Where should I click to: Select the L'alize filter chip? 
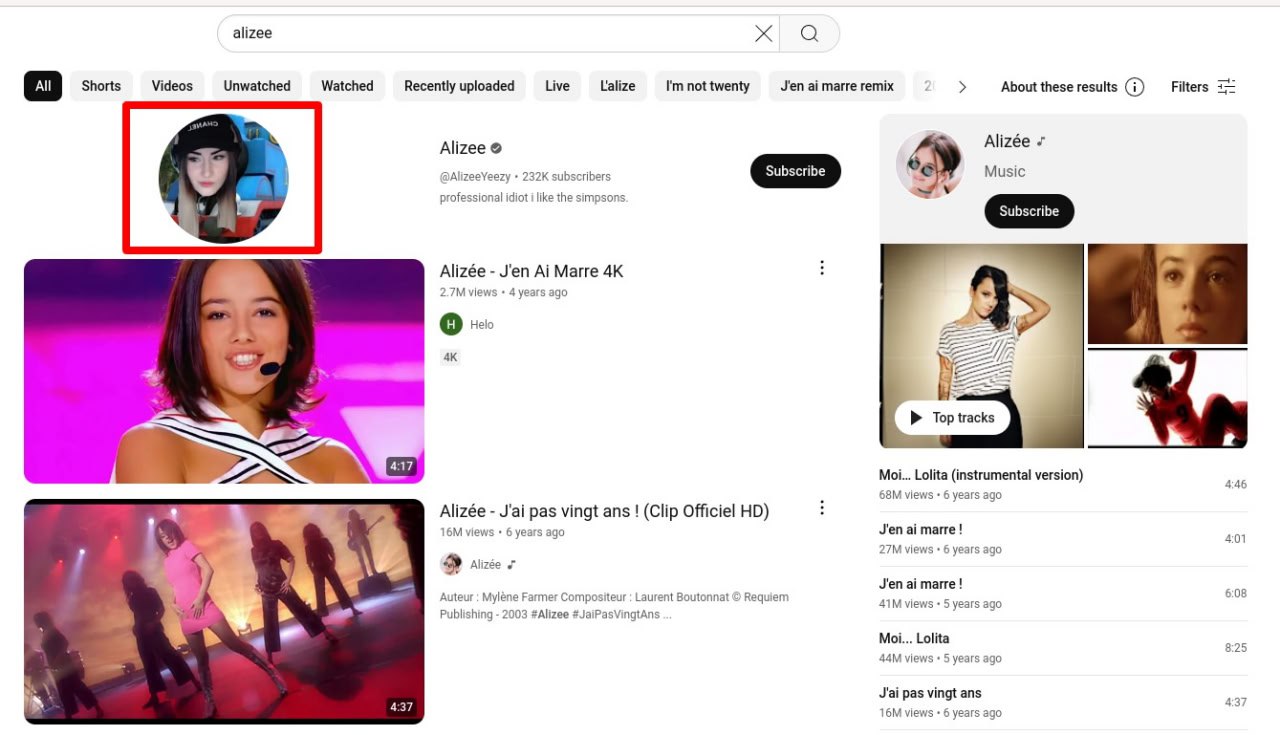click(618, 86)
